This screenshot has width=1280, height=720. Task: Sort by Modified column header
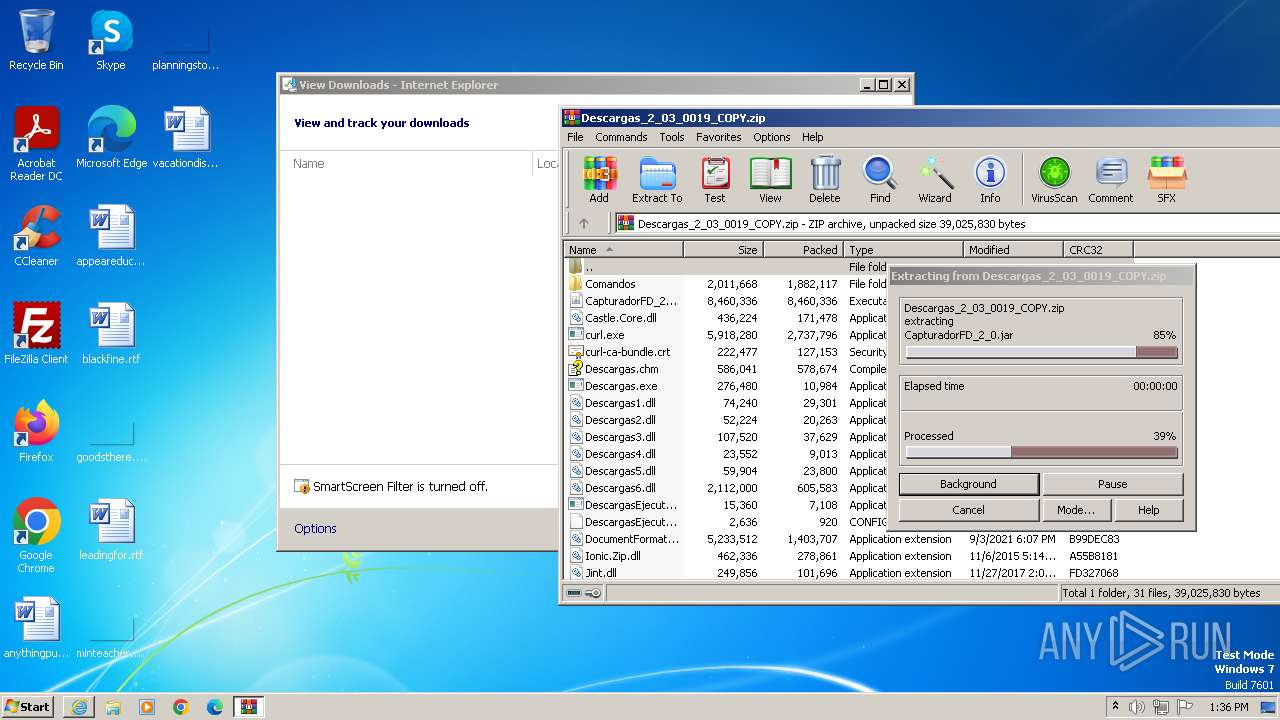coord(1013,250)
